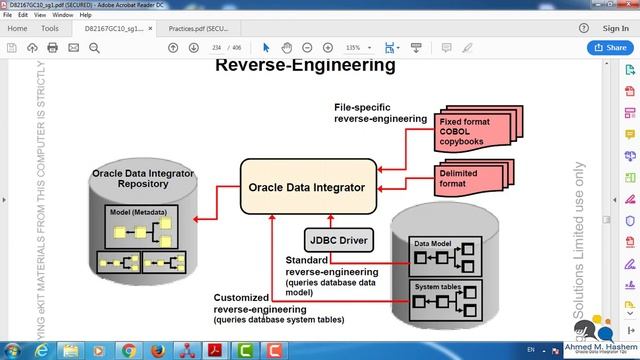
Task: Zoom in with plus icon
Action: pos(328,48)
